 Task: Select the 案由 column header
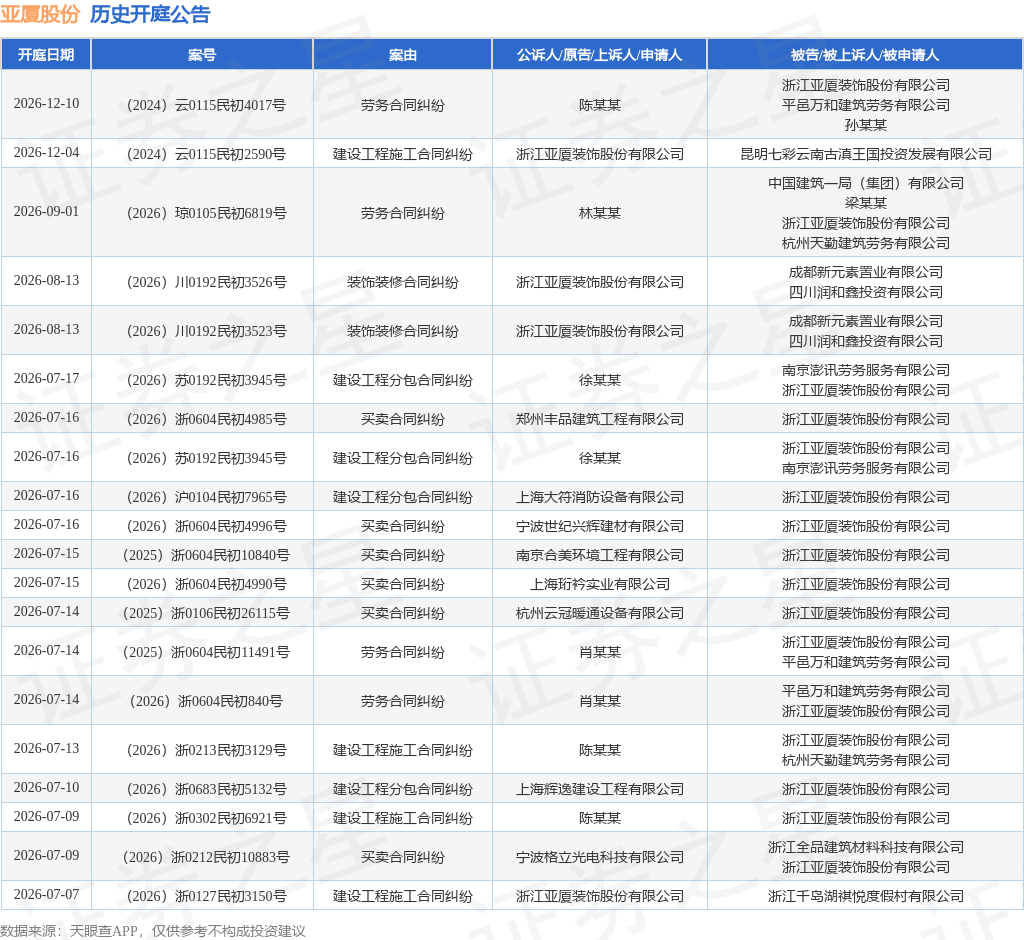click(402, 55)
